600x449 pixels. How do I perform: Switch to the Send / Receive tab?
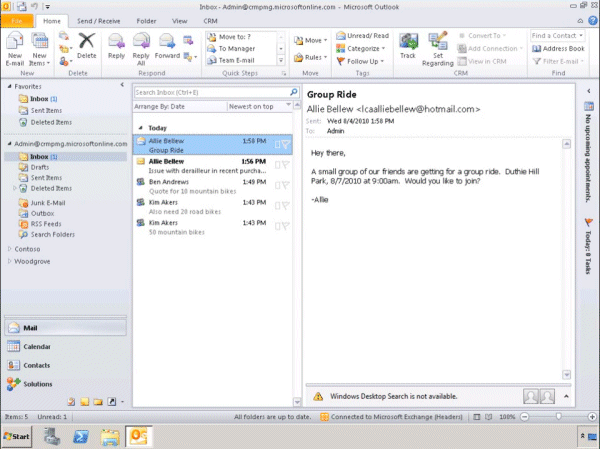pyautogui.click(x=99, y=21)
